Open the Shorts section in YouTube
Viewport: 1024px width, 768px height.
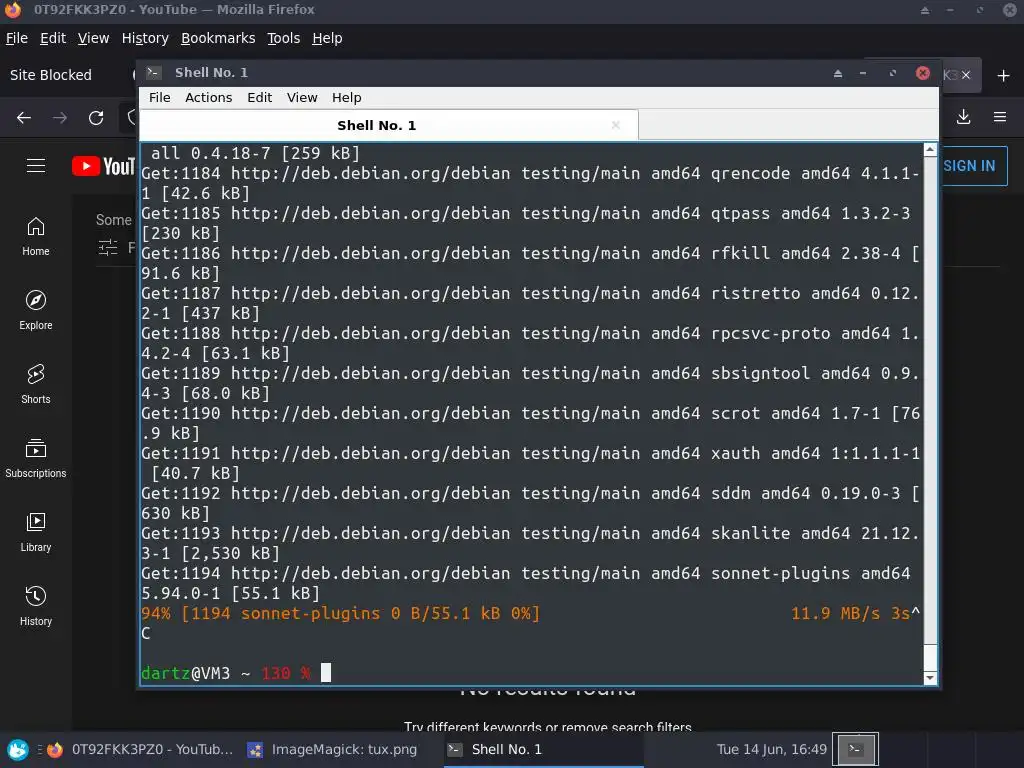35,385
